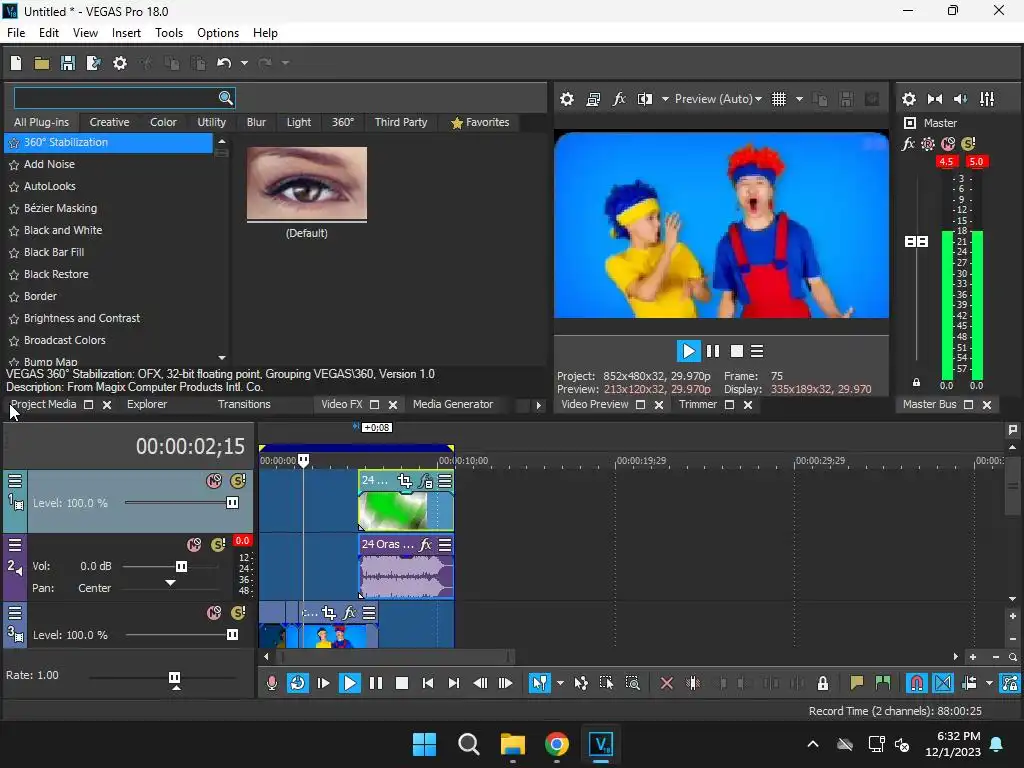Switch to the Creative plug-ins tab

click(109, 122)
